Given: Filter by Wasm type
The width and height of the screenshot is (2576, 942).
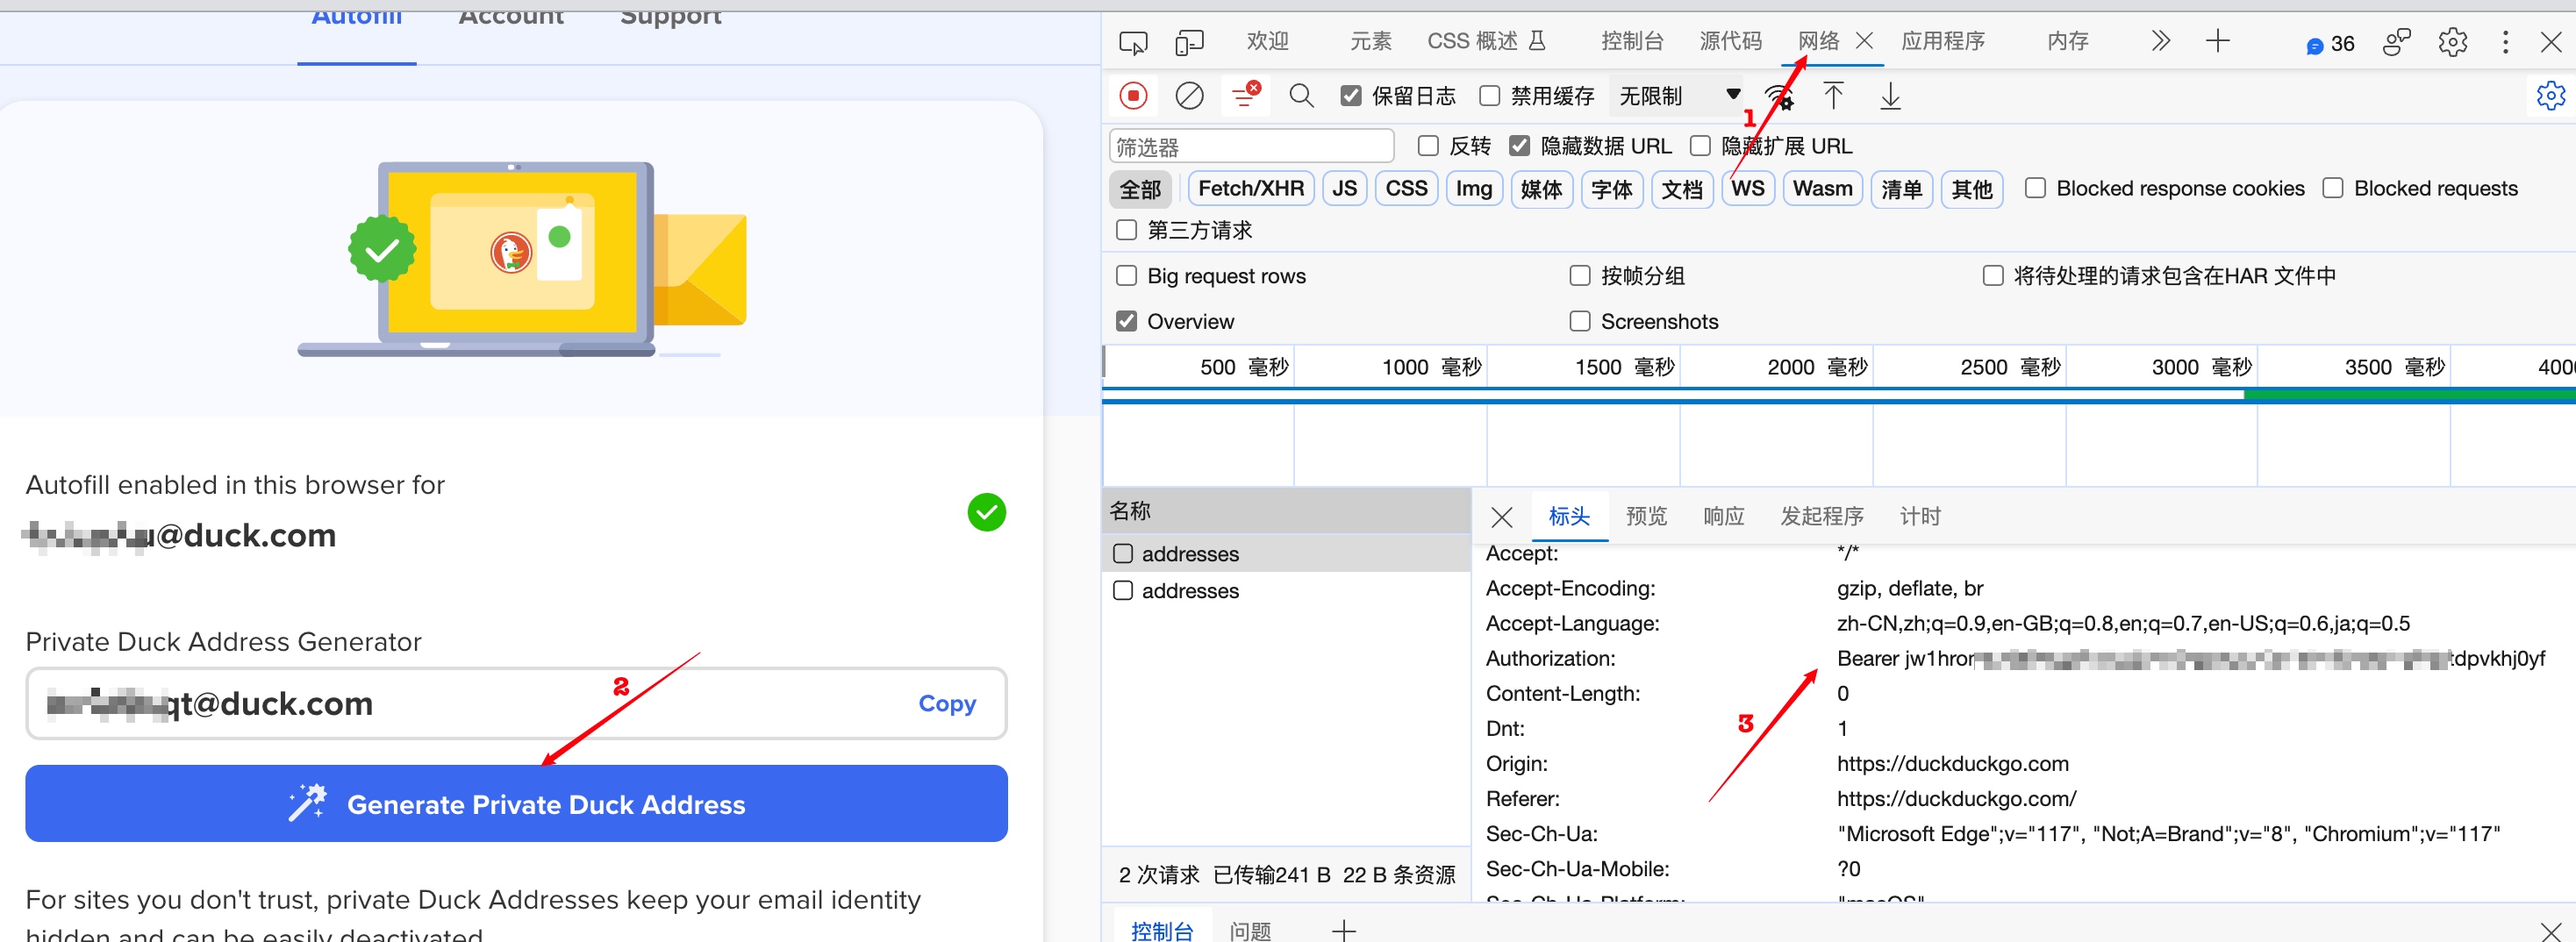Looking at the screenshot, I should (1822, 189).
